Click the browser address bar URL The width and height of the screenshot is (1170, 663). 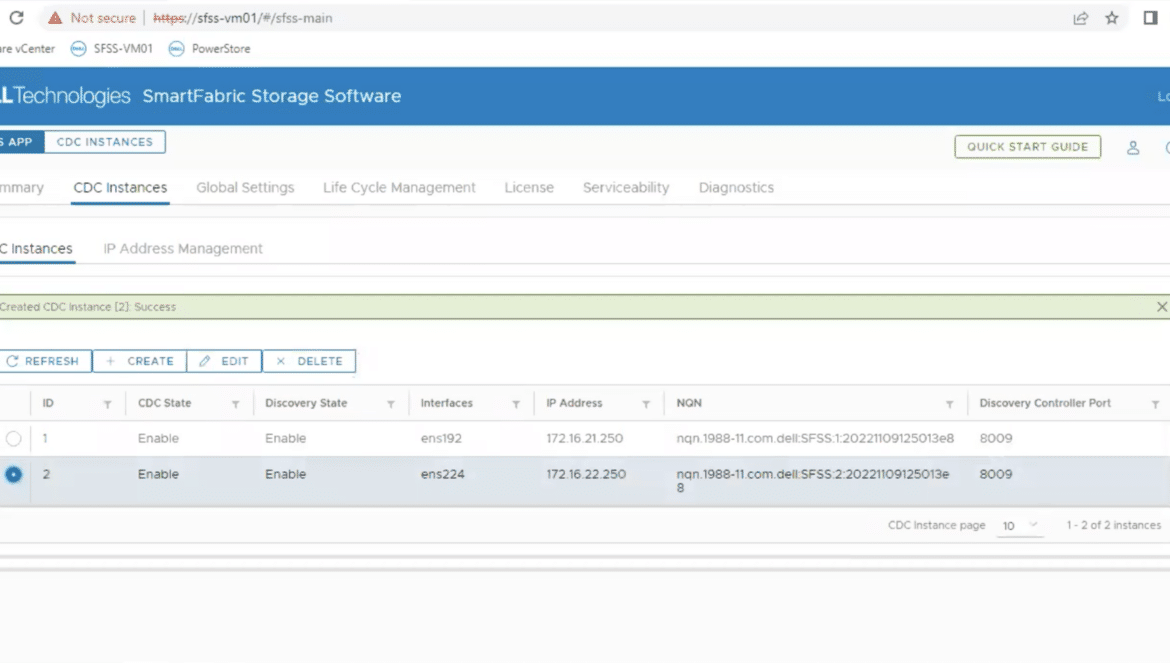(x=243, y=18)
